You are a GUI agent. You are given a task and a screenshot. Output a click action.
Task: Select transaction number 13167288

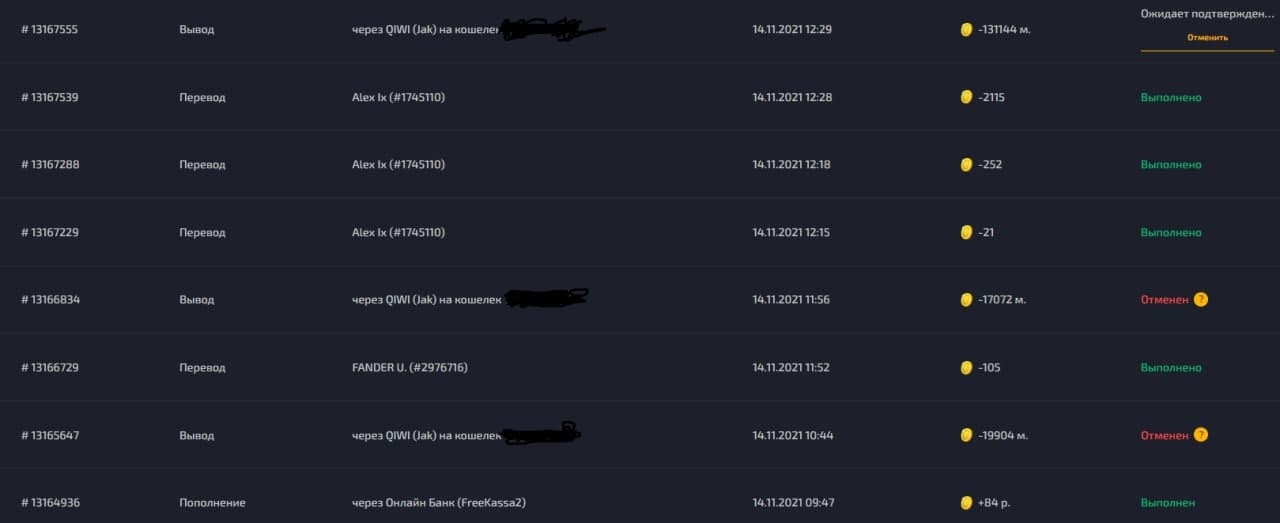(x=50, y=165)
